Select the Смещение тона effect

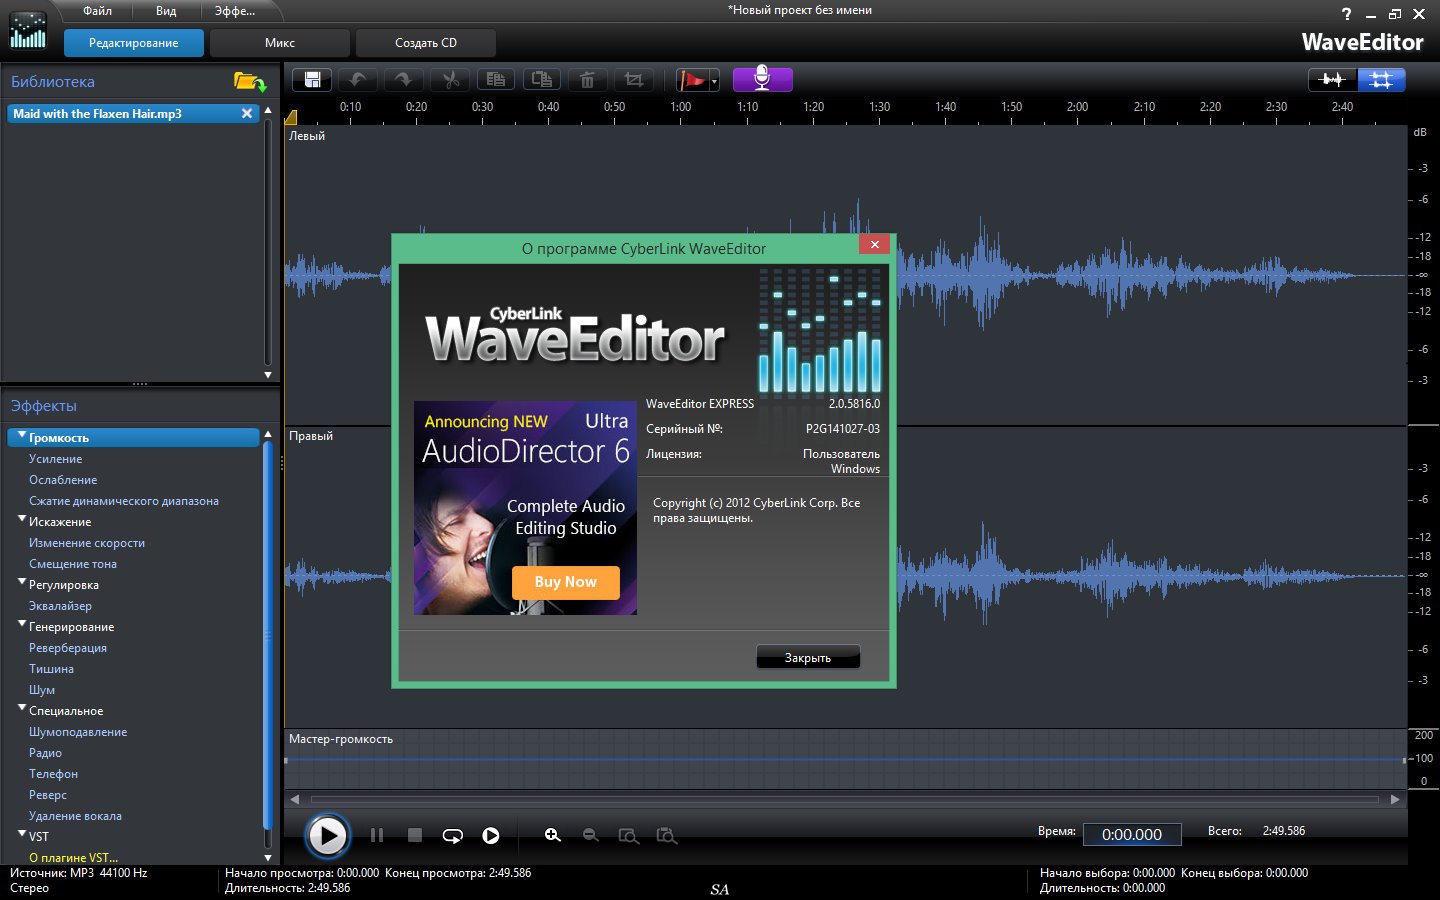click(73, 564)
